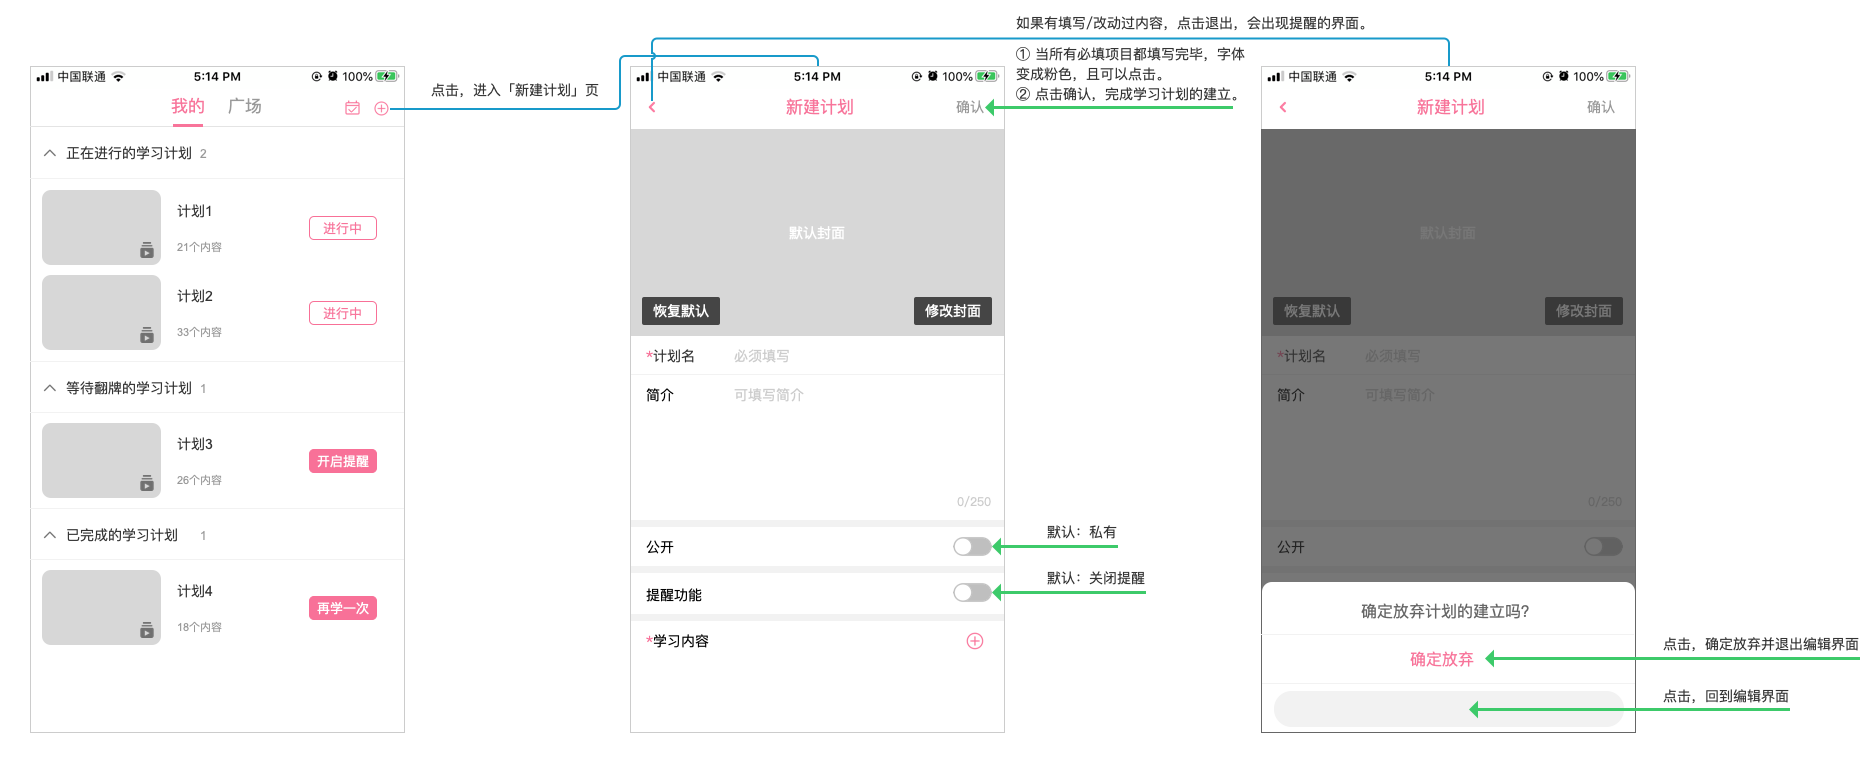Tap the 学习内容 row label
Viewport: 1876px width, 760px height.
pos(678,641)
